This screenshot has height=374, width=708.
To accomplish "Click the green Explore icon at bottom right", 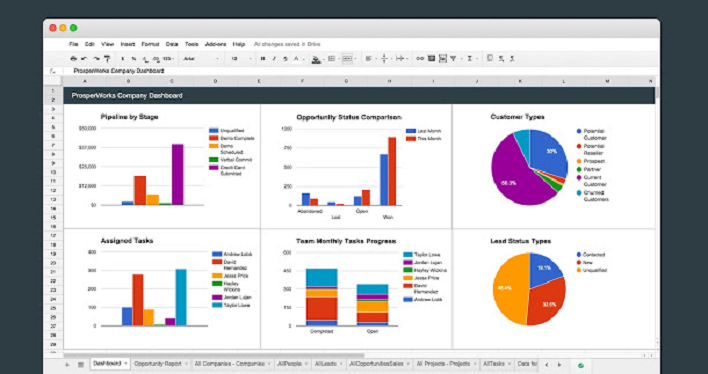I will coord(581,365).
